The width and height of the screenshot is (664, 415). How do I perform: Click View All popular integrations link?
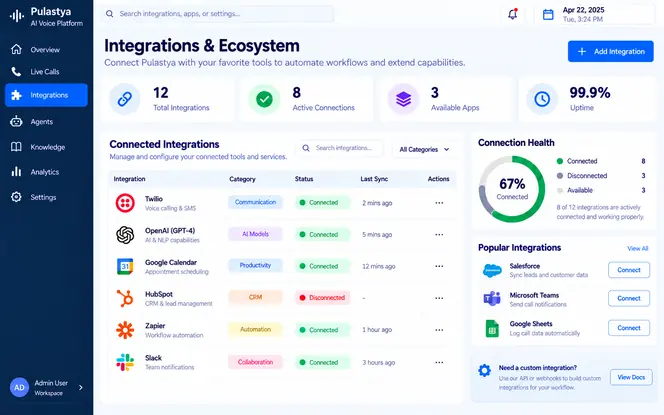(637, 249)
